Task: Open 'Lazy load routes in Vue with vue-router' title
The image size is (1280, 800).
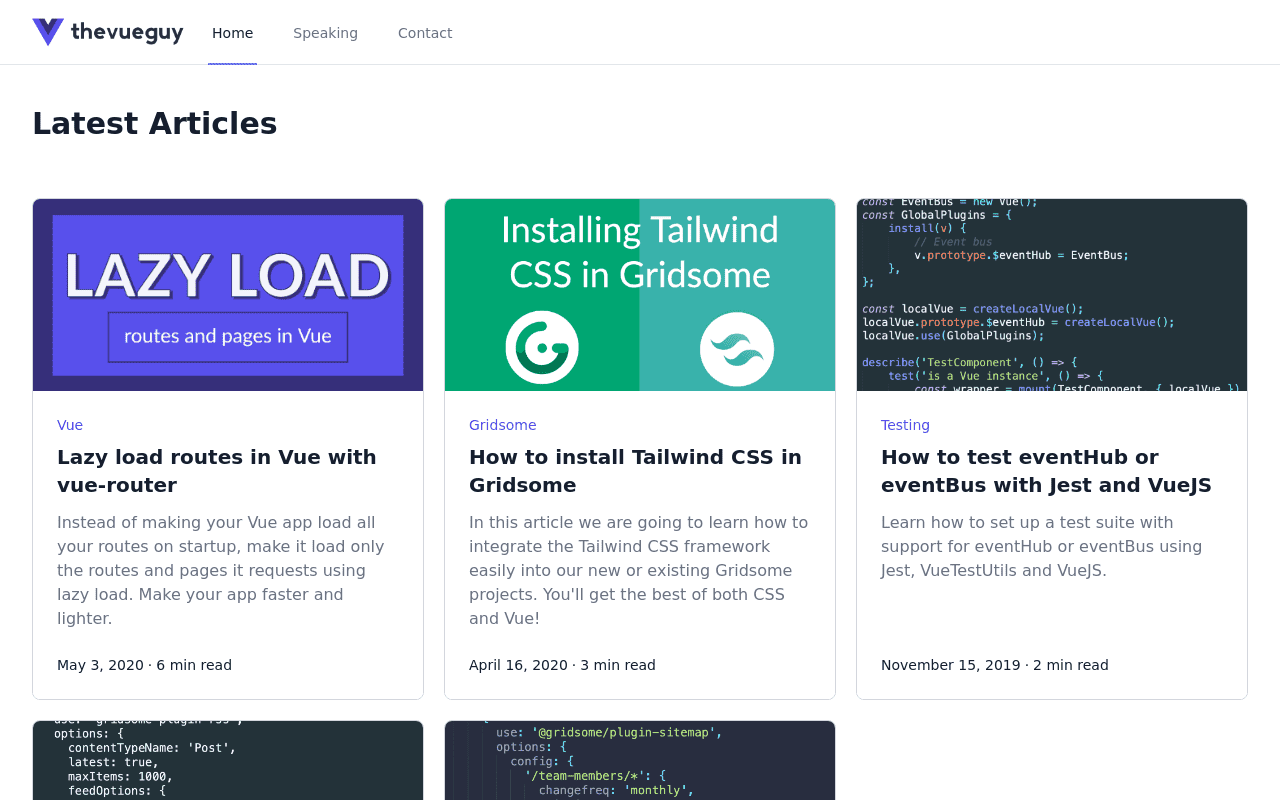Action: tap(217, 471)
